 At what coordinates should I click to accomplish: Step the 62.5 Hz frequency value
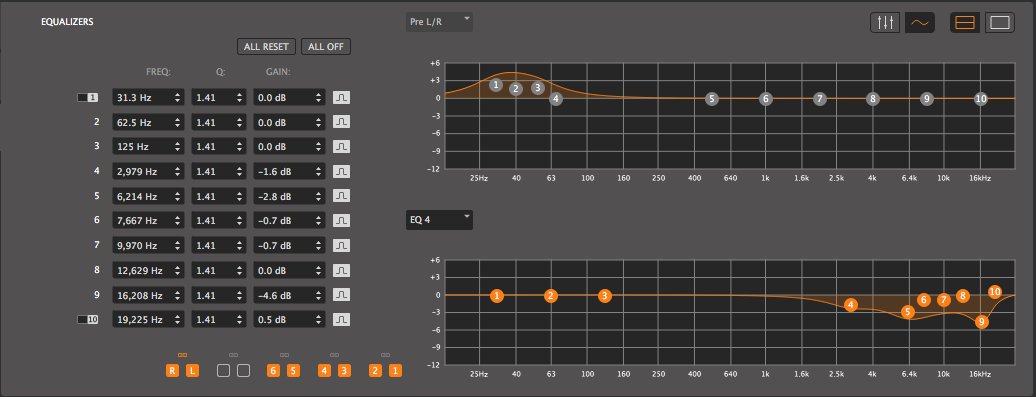pos(177,122)
